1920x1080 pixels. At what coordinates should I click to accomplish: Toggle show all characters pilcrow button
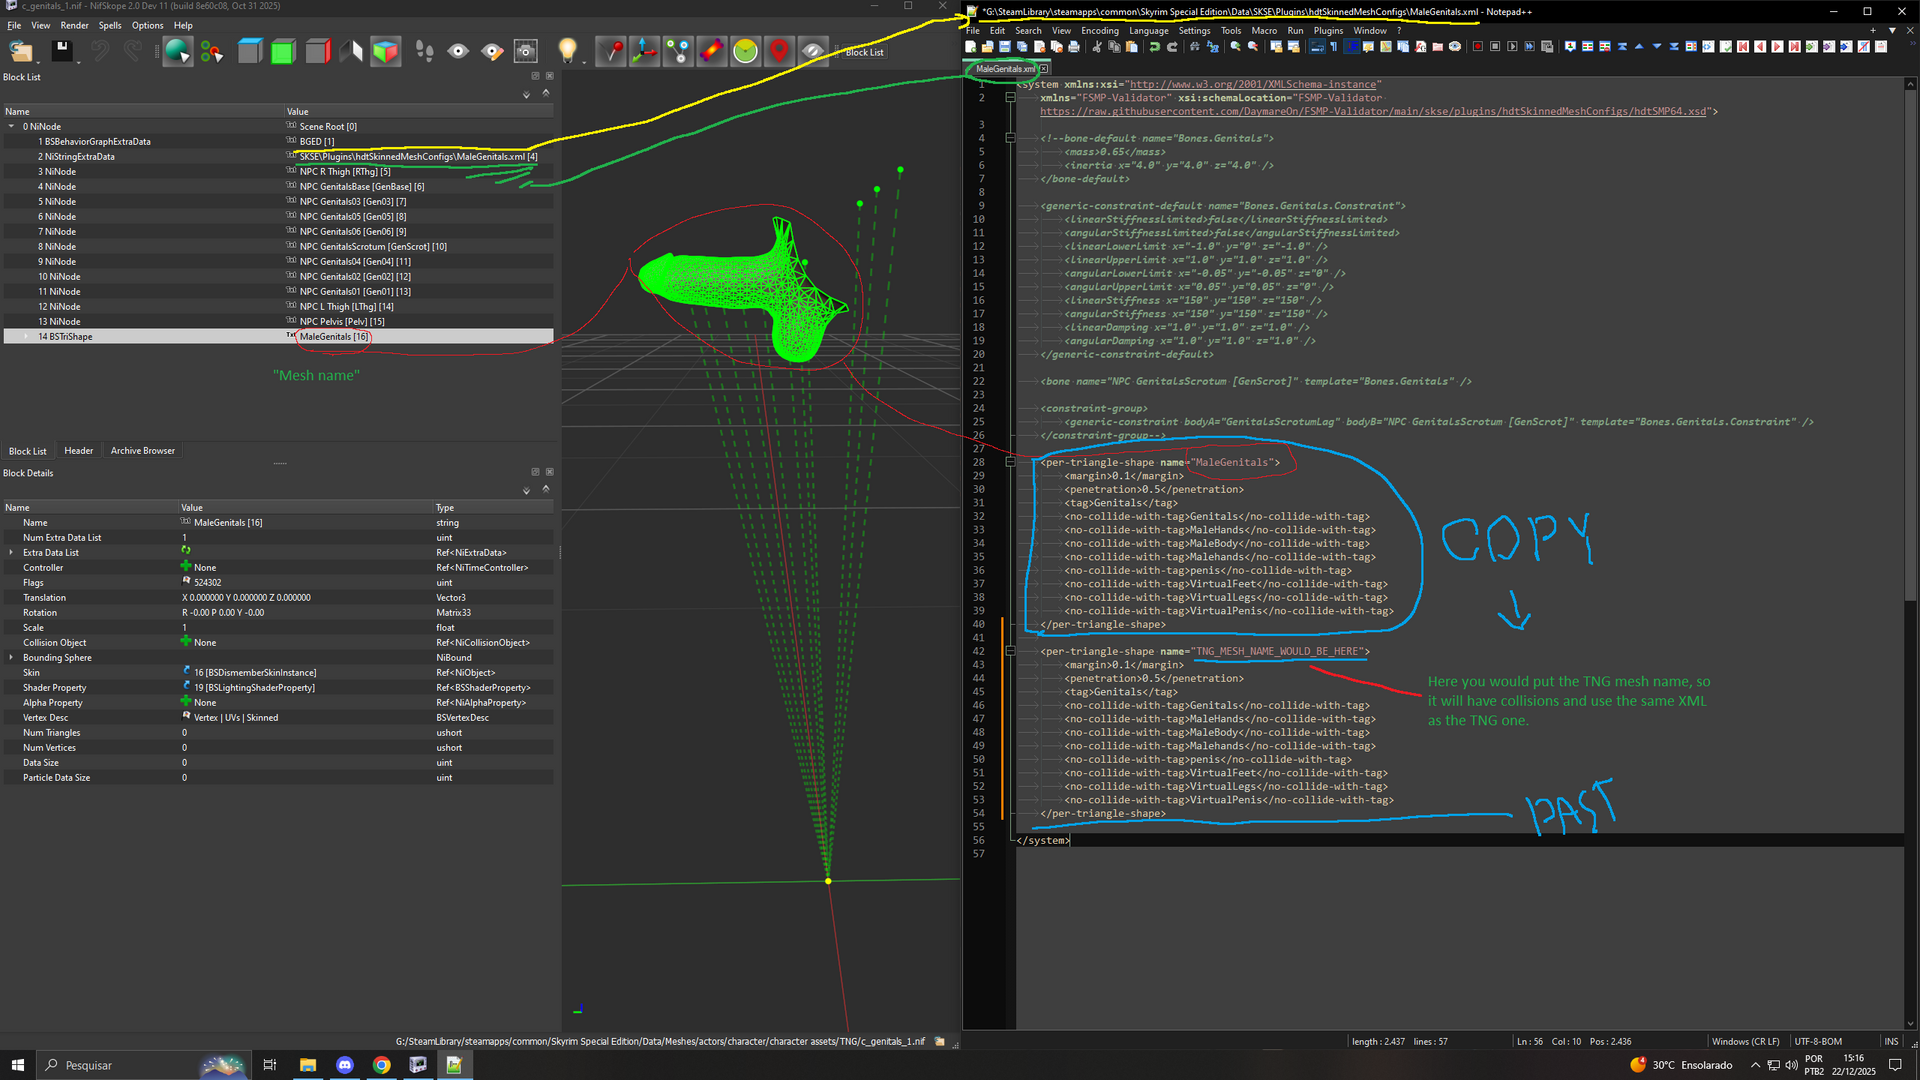click(1333, 47)
